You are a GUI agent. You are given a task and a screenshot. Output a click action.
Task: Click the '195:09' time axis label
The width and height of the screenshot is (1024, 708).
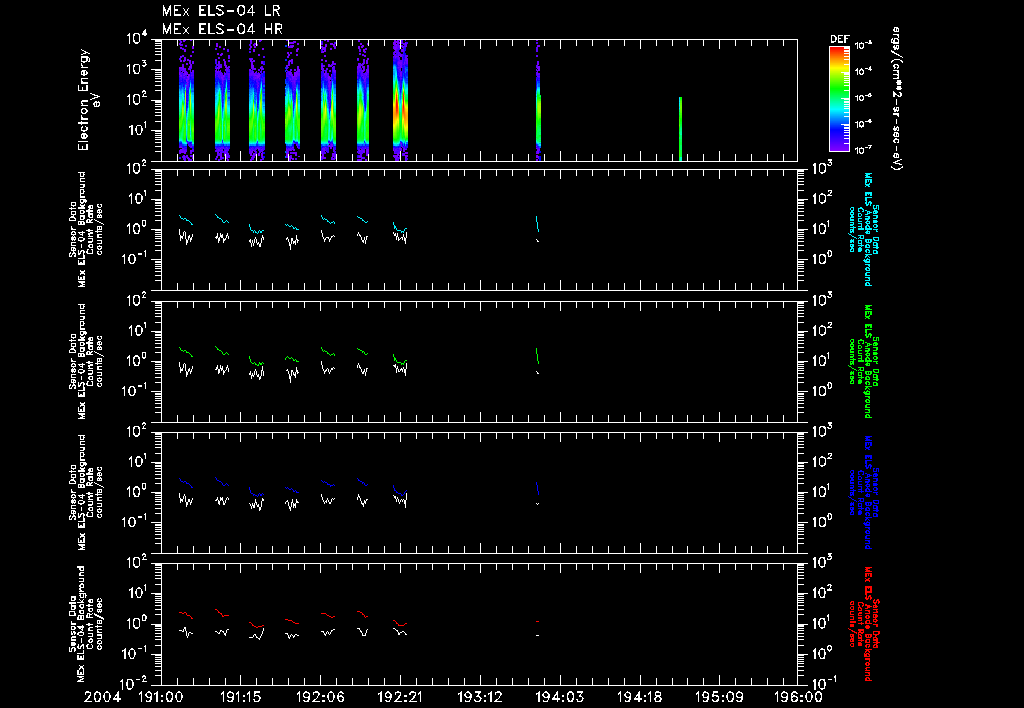tap(718, 697)
